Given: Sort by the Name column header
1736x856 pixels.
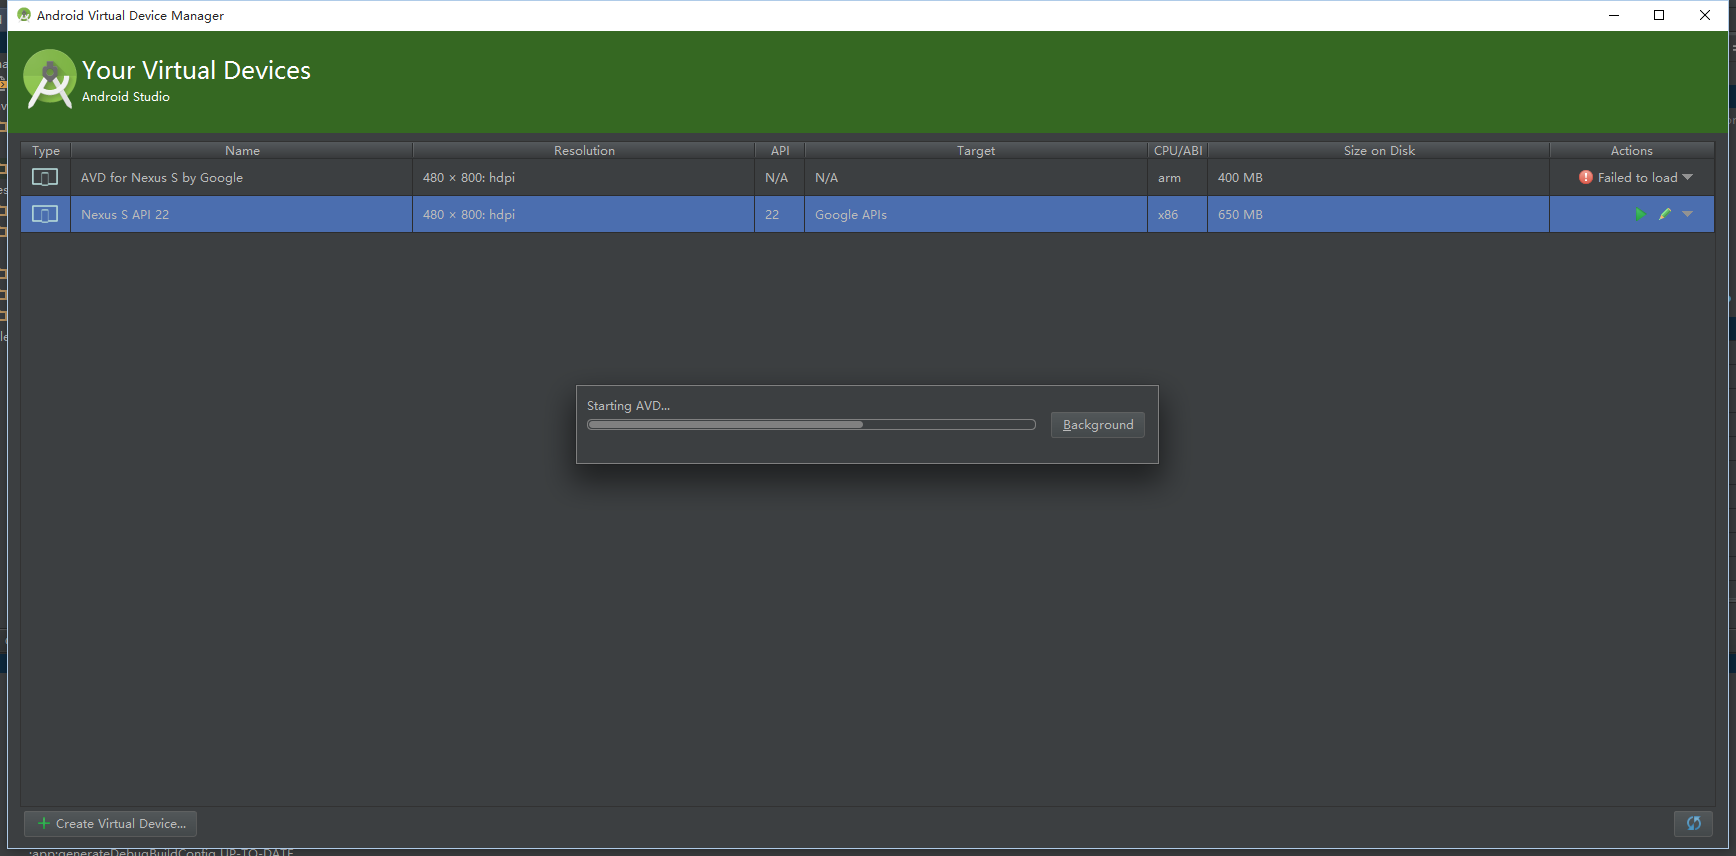Looking at the screenshot, I should pyautogui.click(x=242, y=150).
